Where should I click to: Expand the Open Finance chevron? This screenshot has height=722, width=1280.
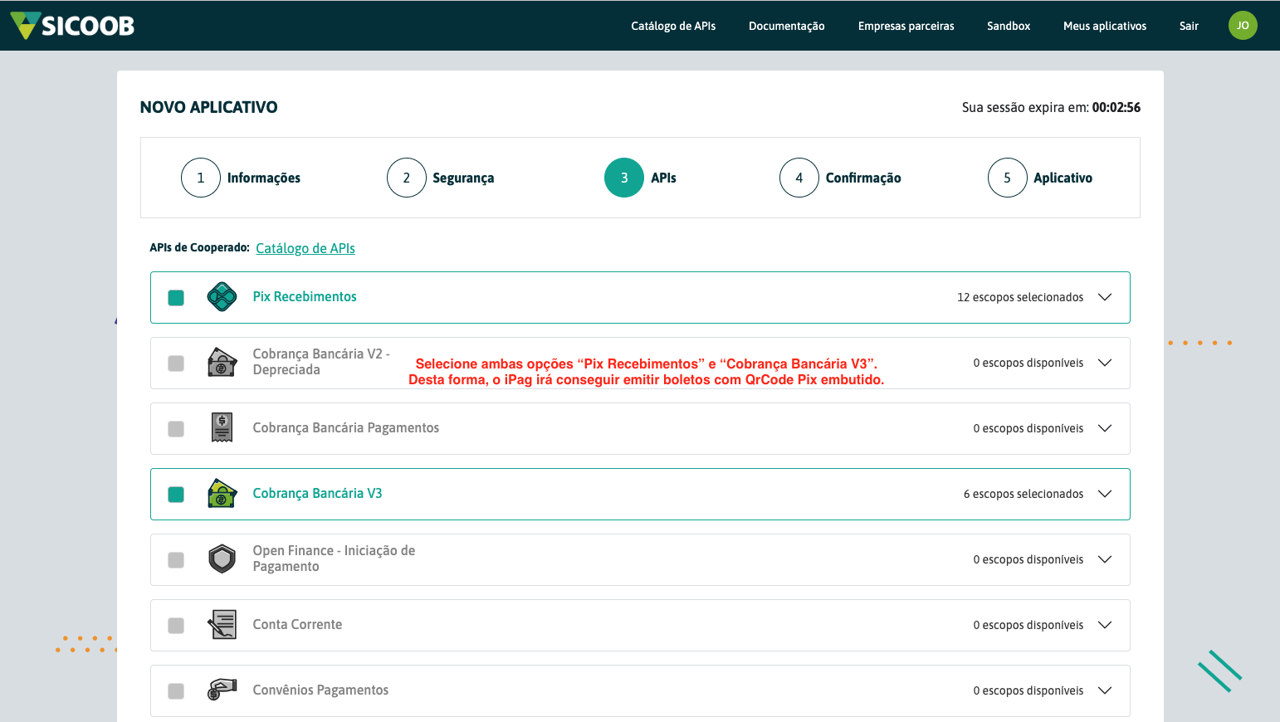pos(1105,559)
